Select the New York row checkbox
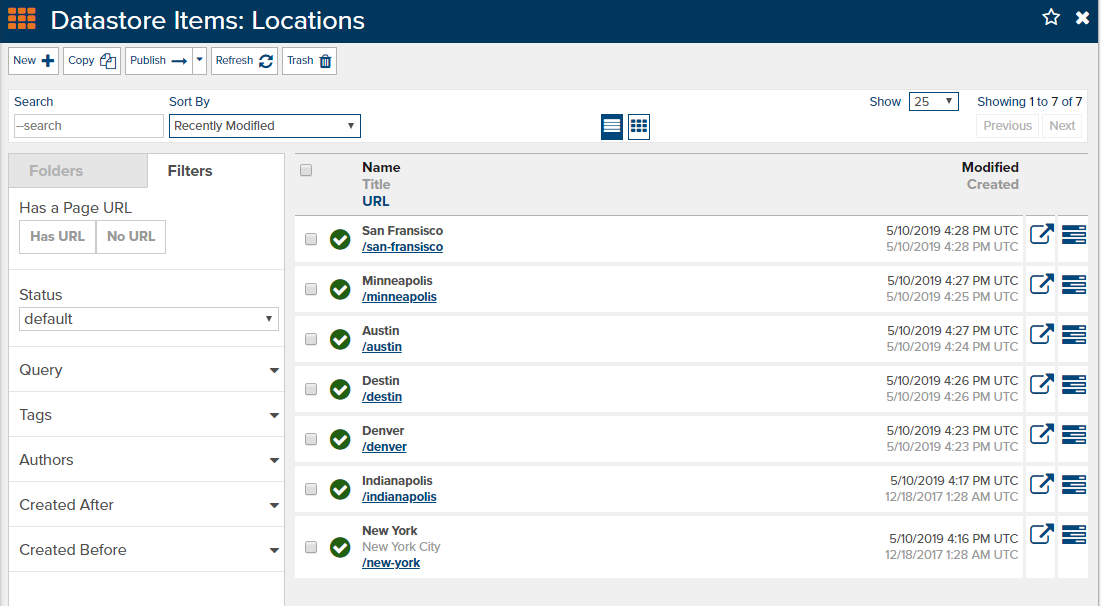 coord(311,547)
